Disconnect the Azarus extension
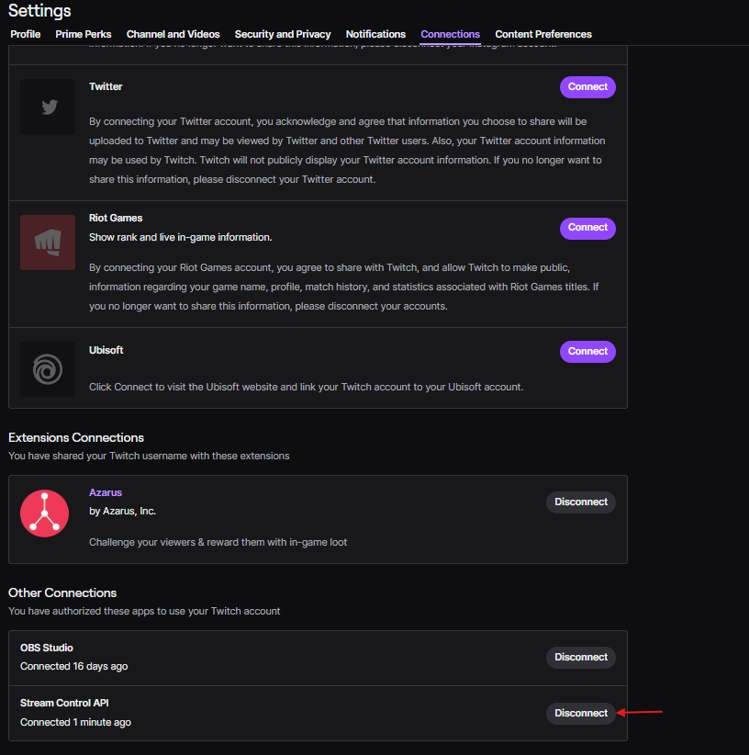The height and width of the screenshot is (755, 749). [581, 502]
